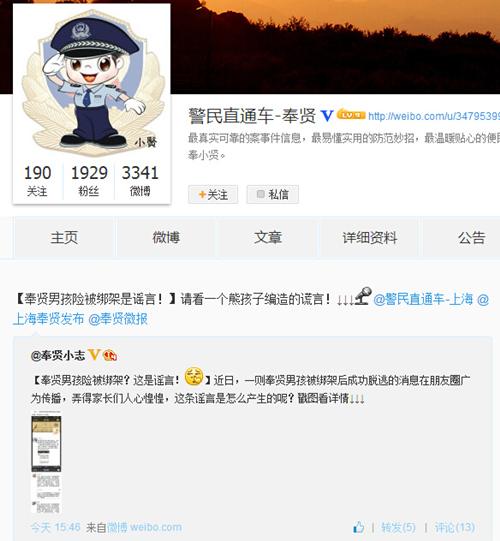
Task: Click the thumbs-up like icon
Action: pyautogui.click(x=359, y=527)
